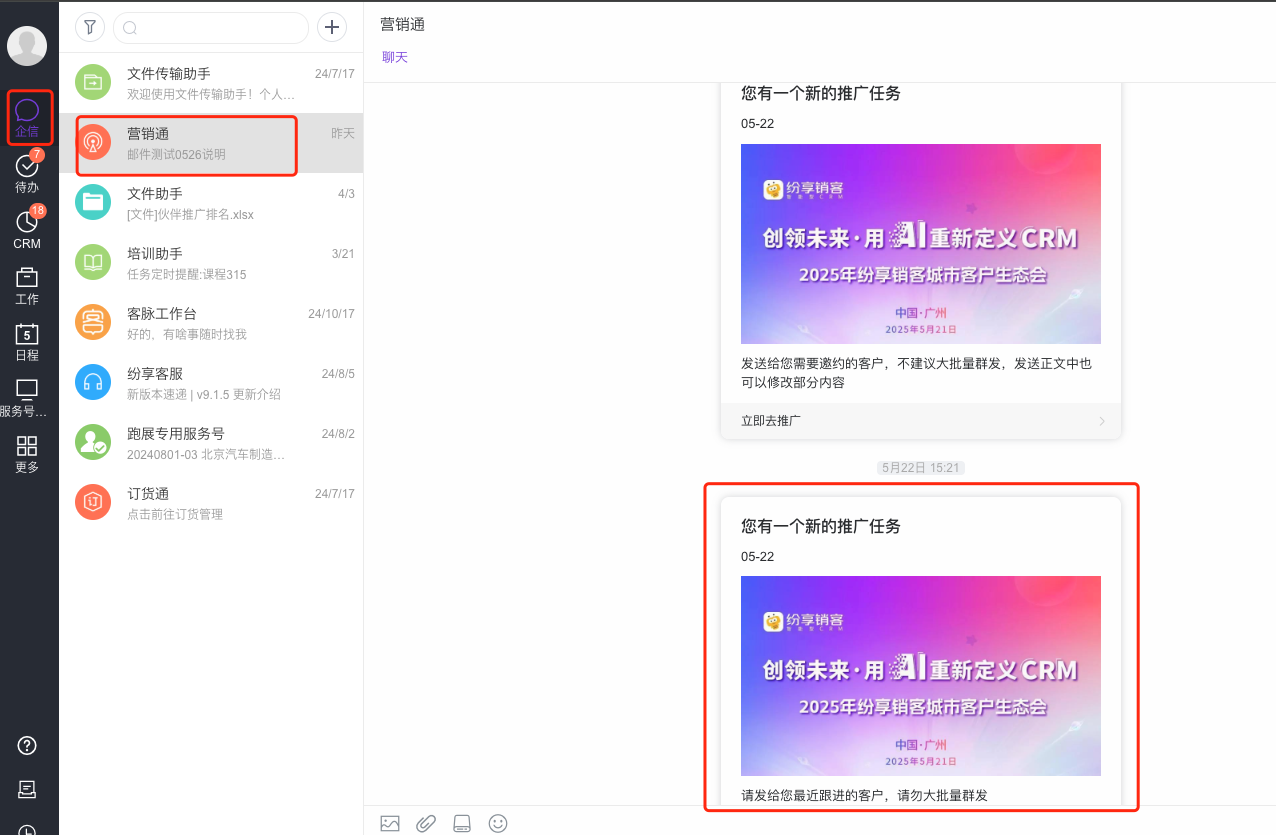The height and width of the screenshot is (835, 1276).
Task: Open the inbox tray icon in sidebar
Action: [x=27, y=790]
